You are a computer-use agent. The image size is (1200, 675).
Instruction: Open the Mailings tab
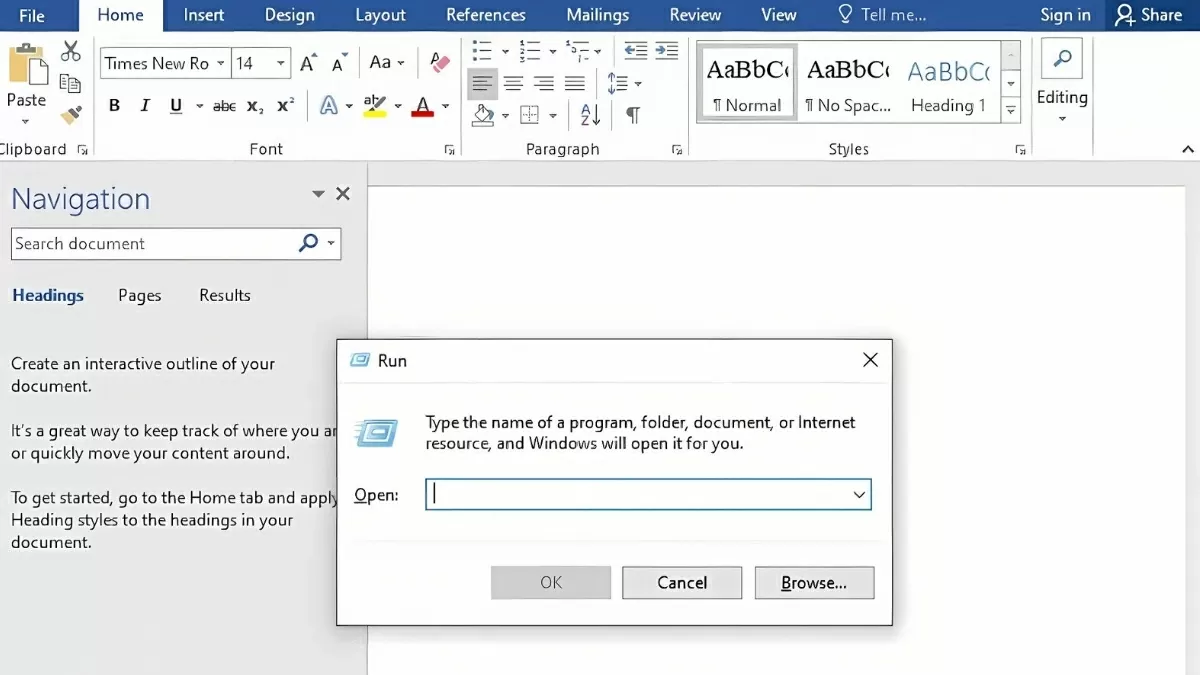(597, 15)
